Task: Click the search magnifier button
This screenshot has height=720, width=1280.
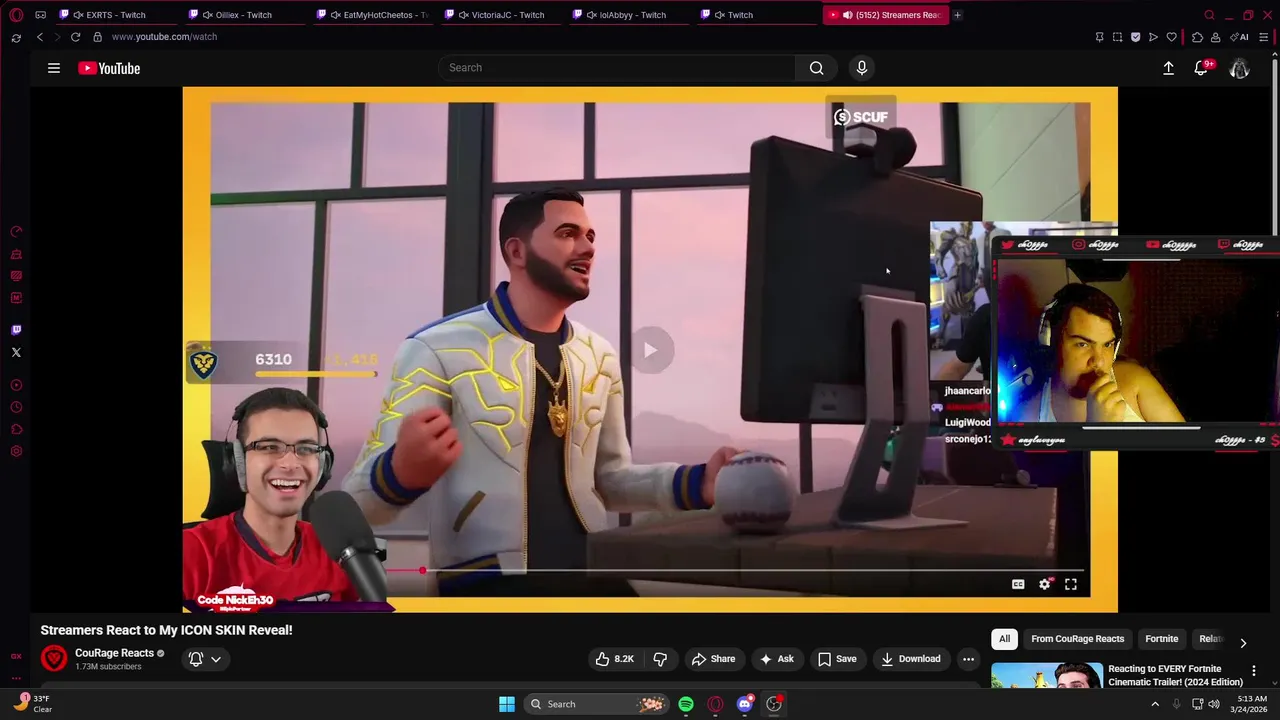Action: point(817,68)
